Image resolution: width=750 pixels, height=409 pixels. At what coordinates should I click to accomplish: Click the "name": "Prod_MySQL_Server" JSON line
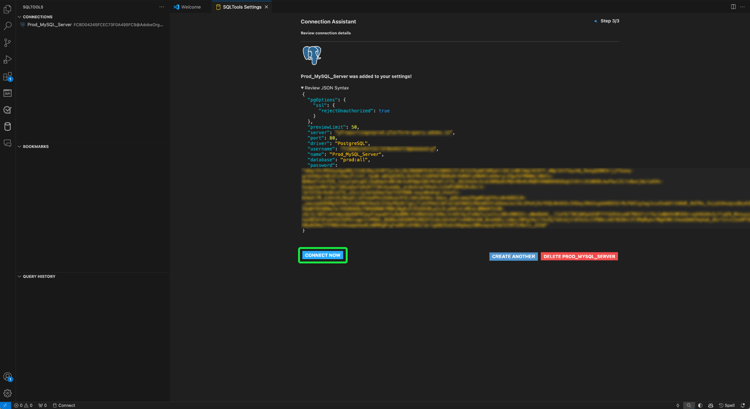tap(345, 155)
